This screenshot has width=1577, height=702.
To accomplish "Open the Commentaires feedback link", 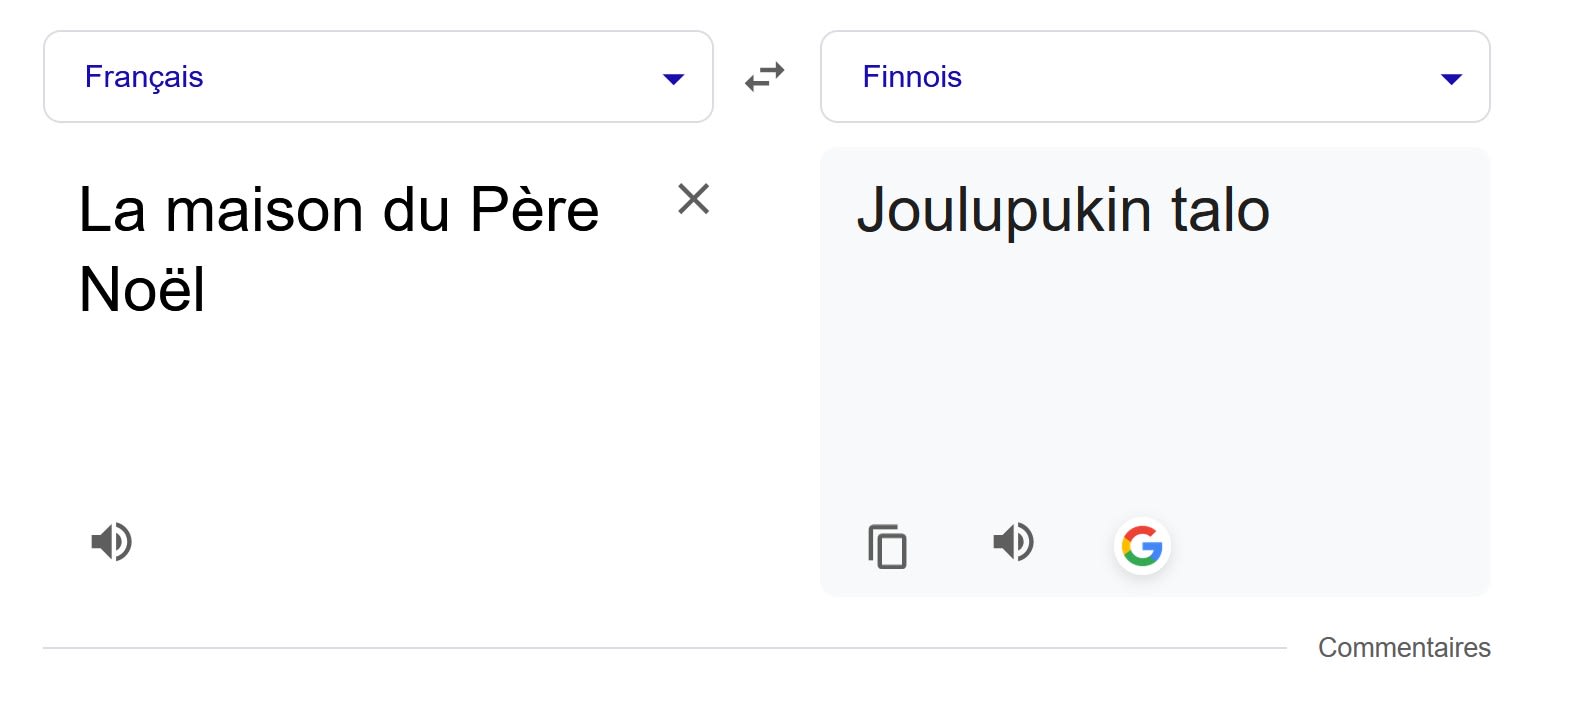I will click(x=1404, y=648).
